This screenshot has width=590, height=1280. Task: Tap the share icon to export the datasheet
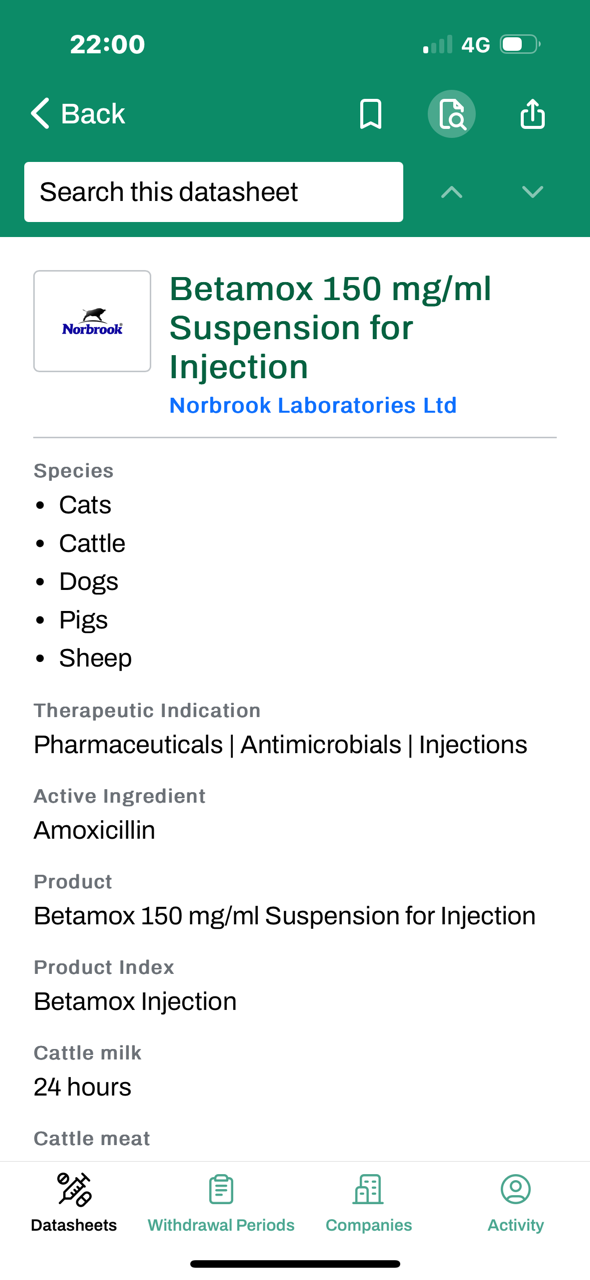point(532,113)
